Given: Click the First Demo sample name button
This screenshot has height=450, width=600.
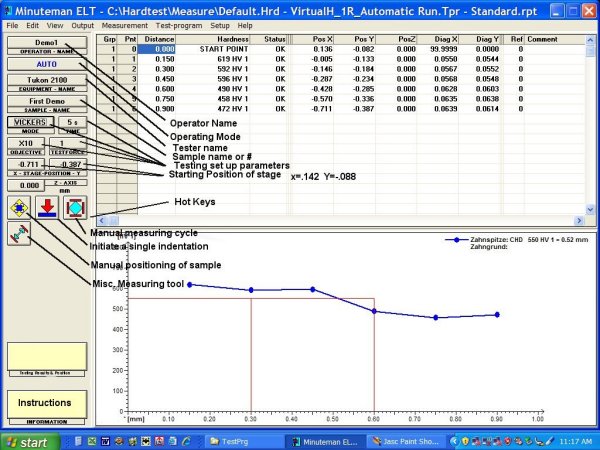Looking at the screenshot, I should [47, 101].
